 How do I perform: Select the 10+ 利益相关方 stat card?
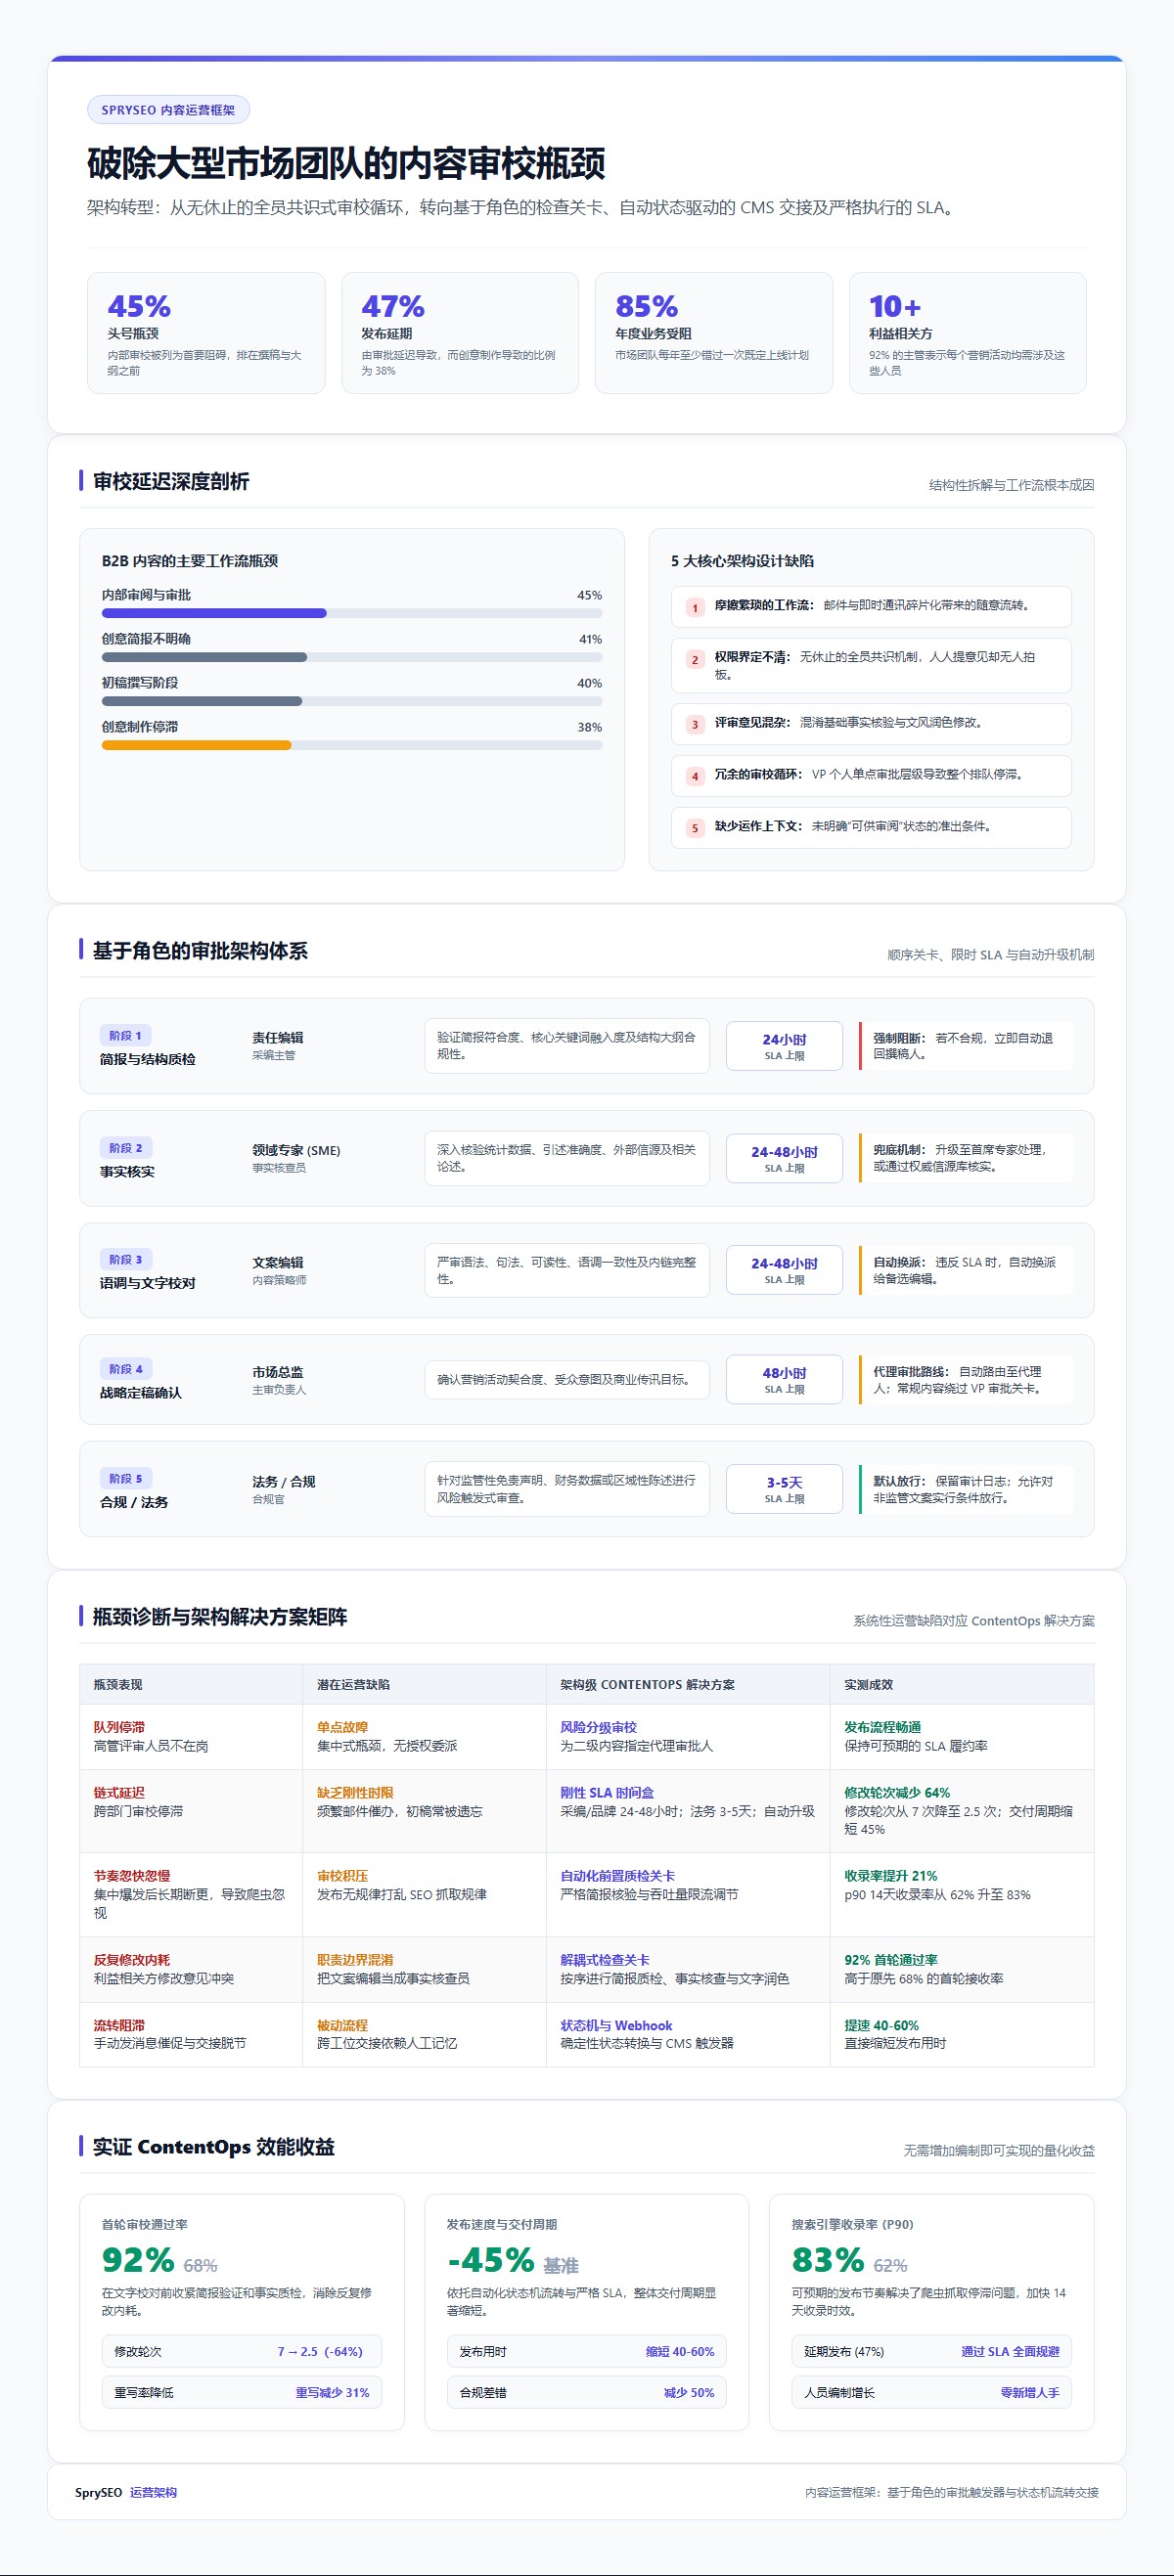click(968, 333)
